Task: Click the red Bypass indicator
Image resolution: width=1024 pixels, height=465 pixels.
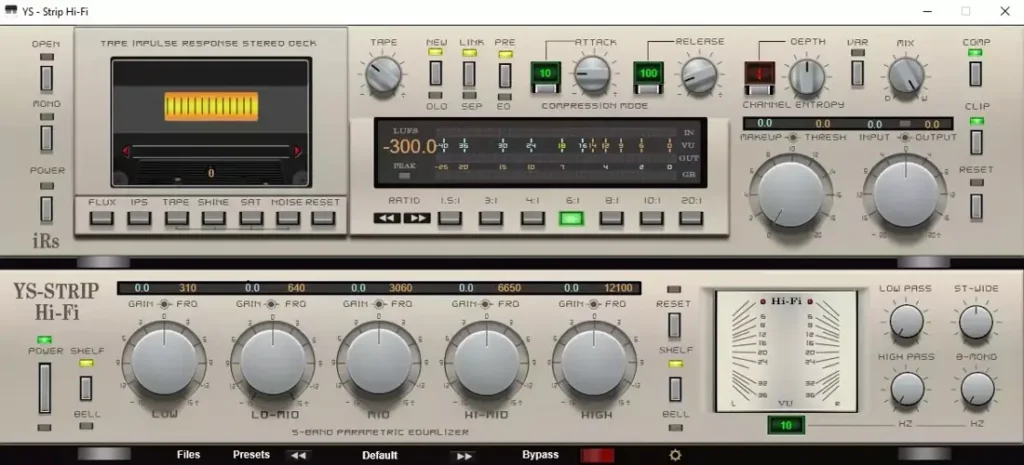Action: [x=597, y=455]
